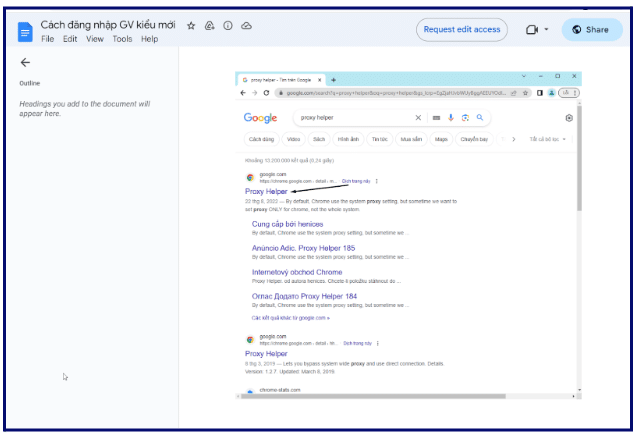
Task: Open the Google Docs home icon
Action: pyautogui.click(x=25, y=31)
